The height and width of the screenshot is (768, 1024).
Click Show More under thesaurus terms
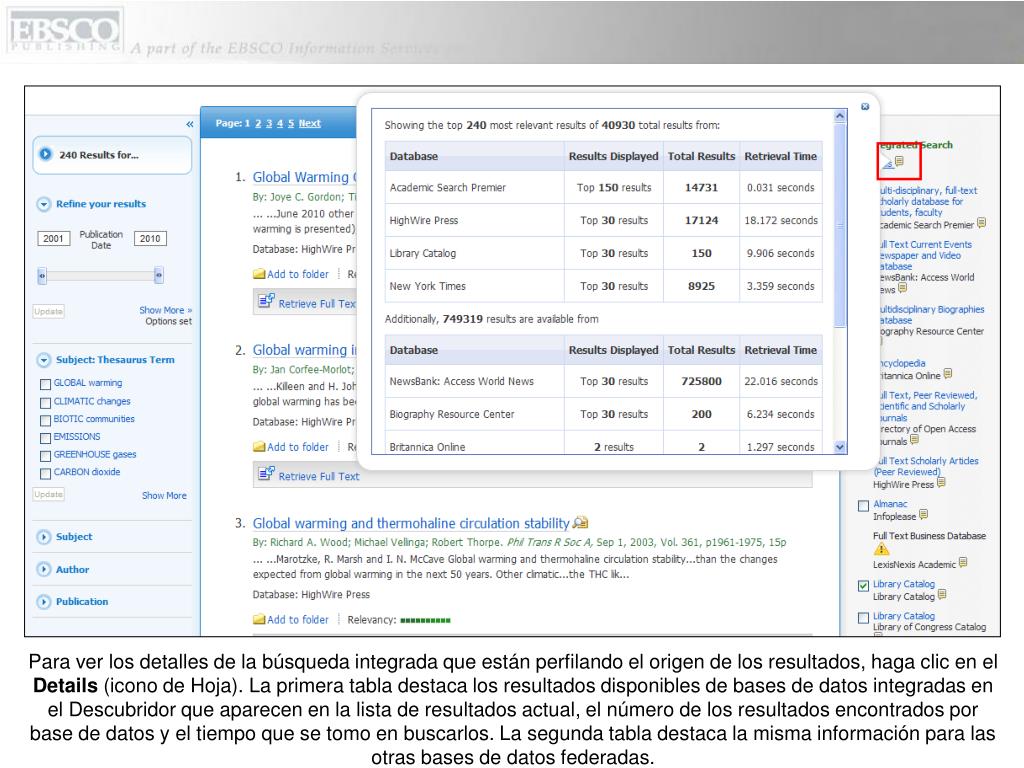164,496
